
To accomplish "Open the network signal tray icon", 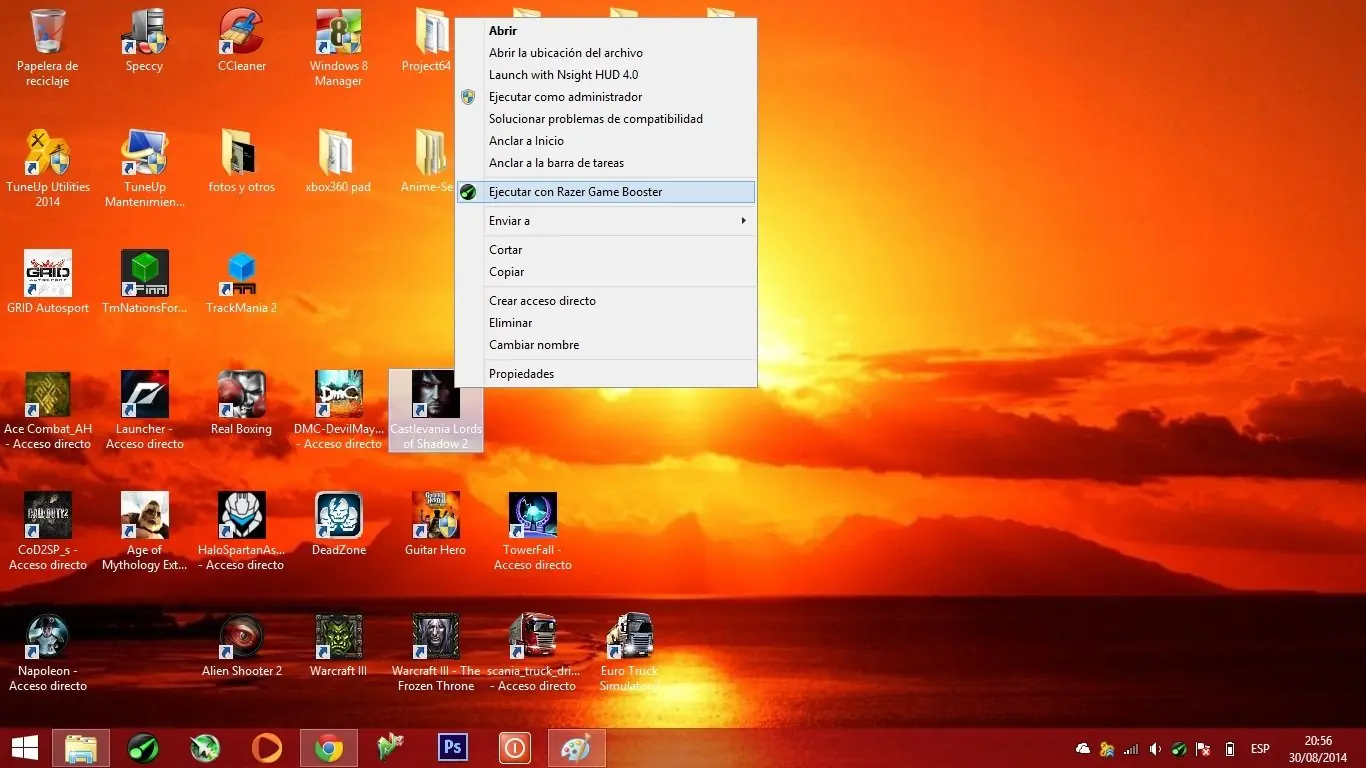I will pyautogui.click(x=1131, y=749).
